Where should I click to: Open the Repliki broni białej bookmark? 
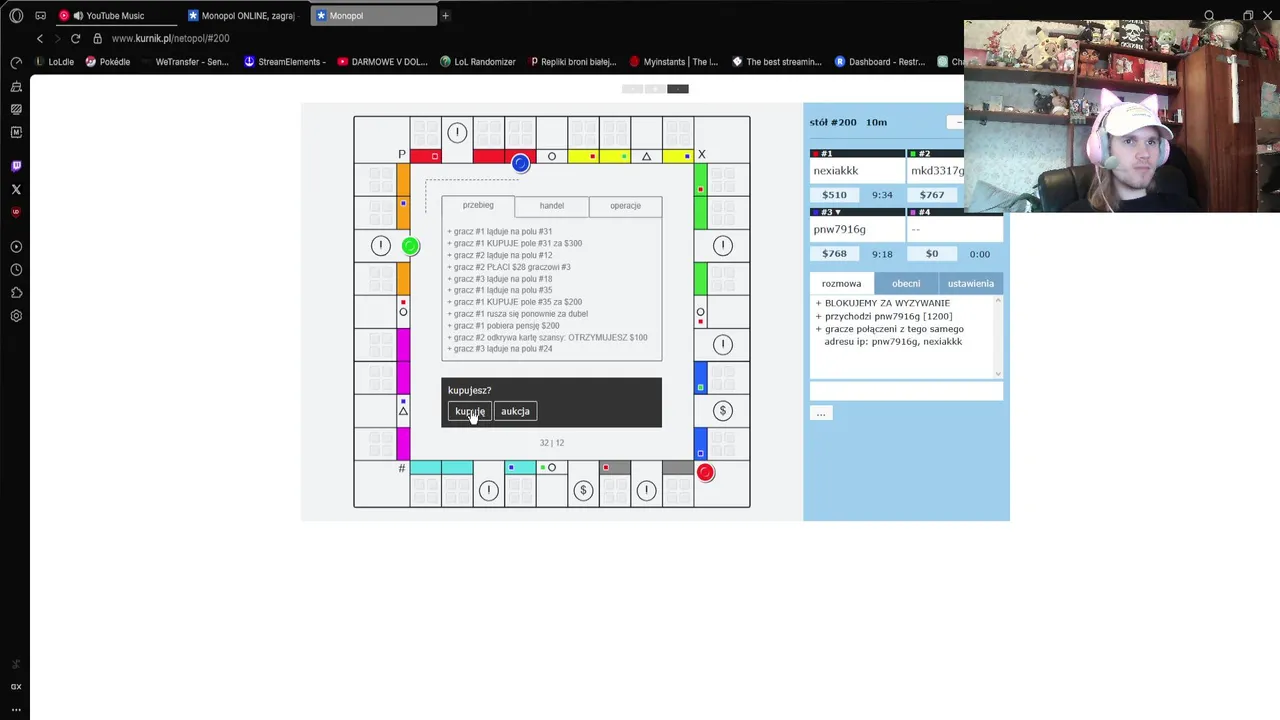pos(573,62)
